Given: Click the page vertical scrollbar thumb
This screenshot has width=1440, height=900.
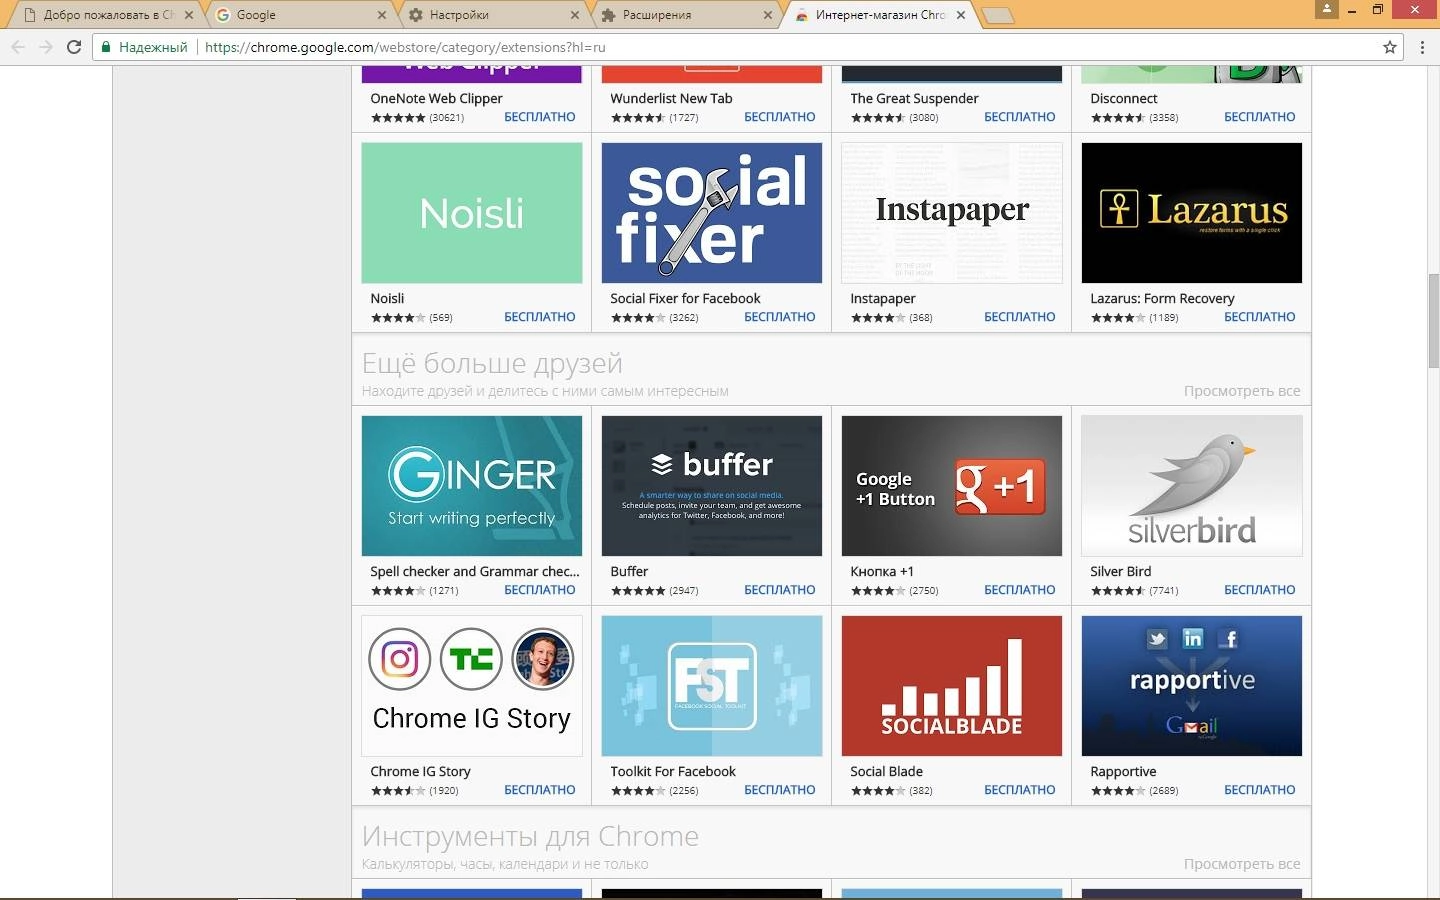Looking at the screenshot, I should (1433, 320).
